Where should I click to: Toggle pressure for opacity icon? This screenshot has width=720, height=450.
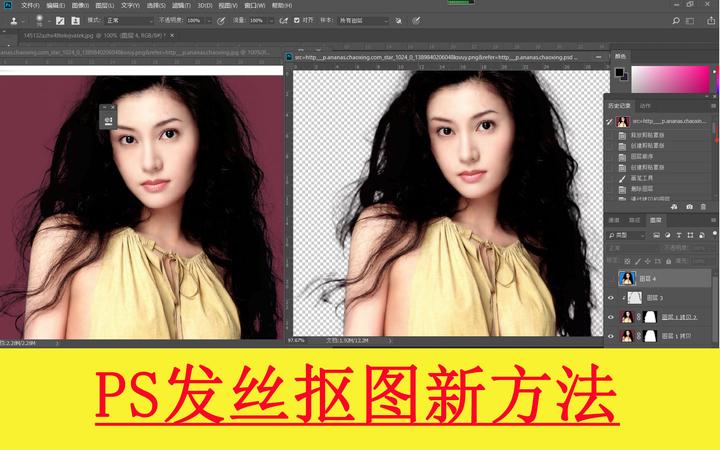(221, 21)
